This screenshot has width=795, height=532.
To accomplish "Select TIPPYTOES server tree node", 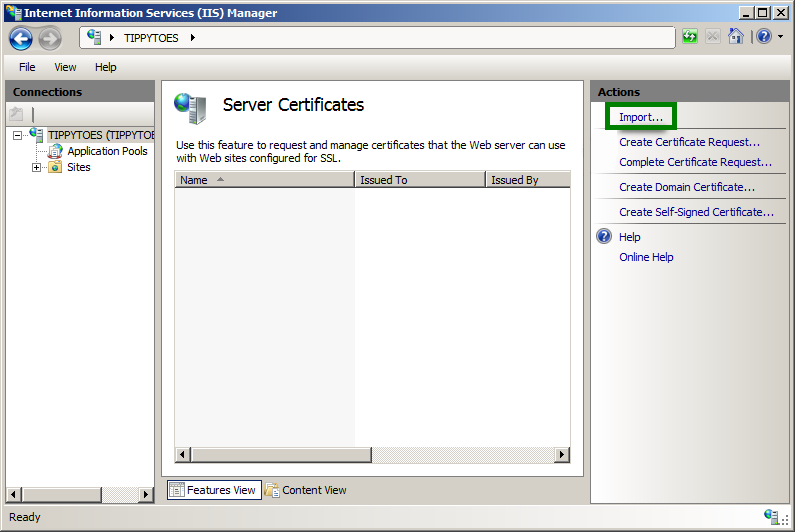I will tap(101, 135).
